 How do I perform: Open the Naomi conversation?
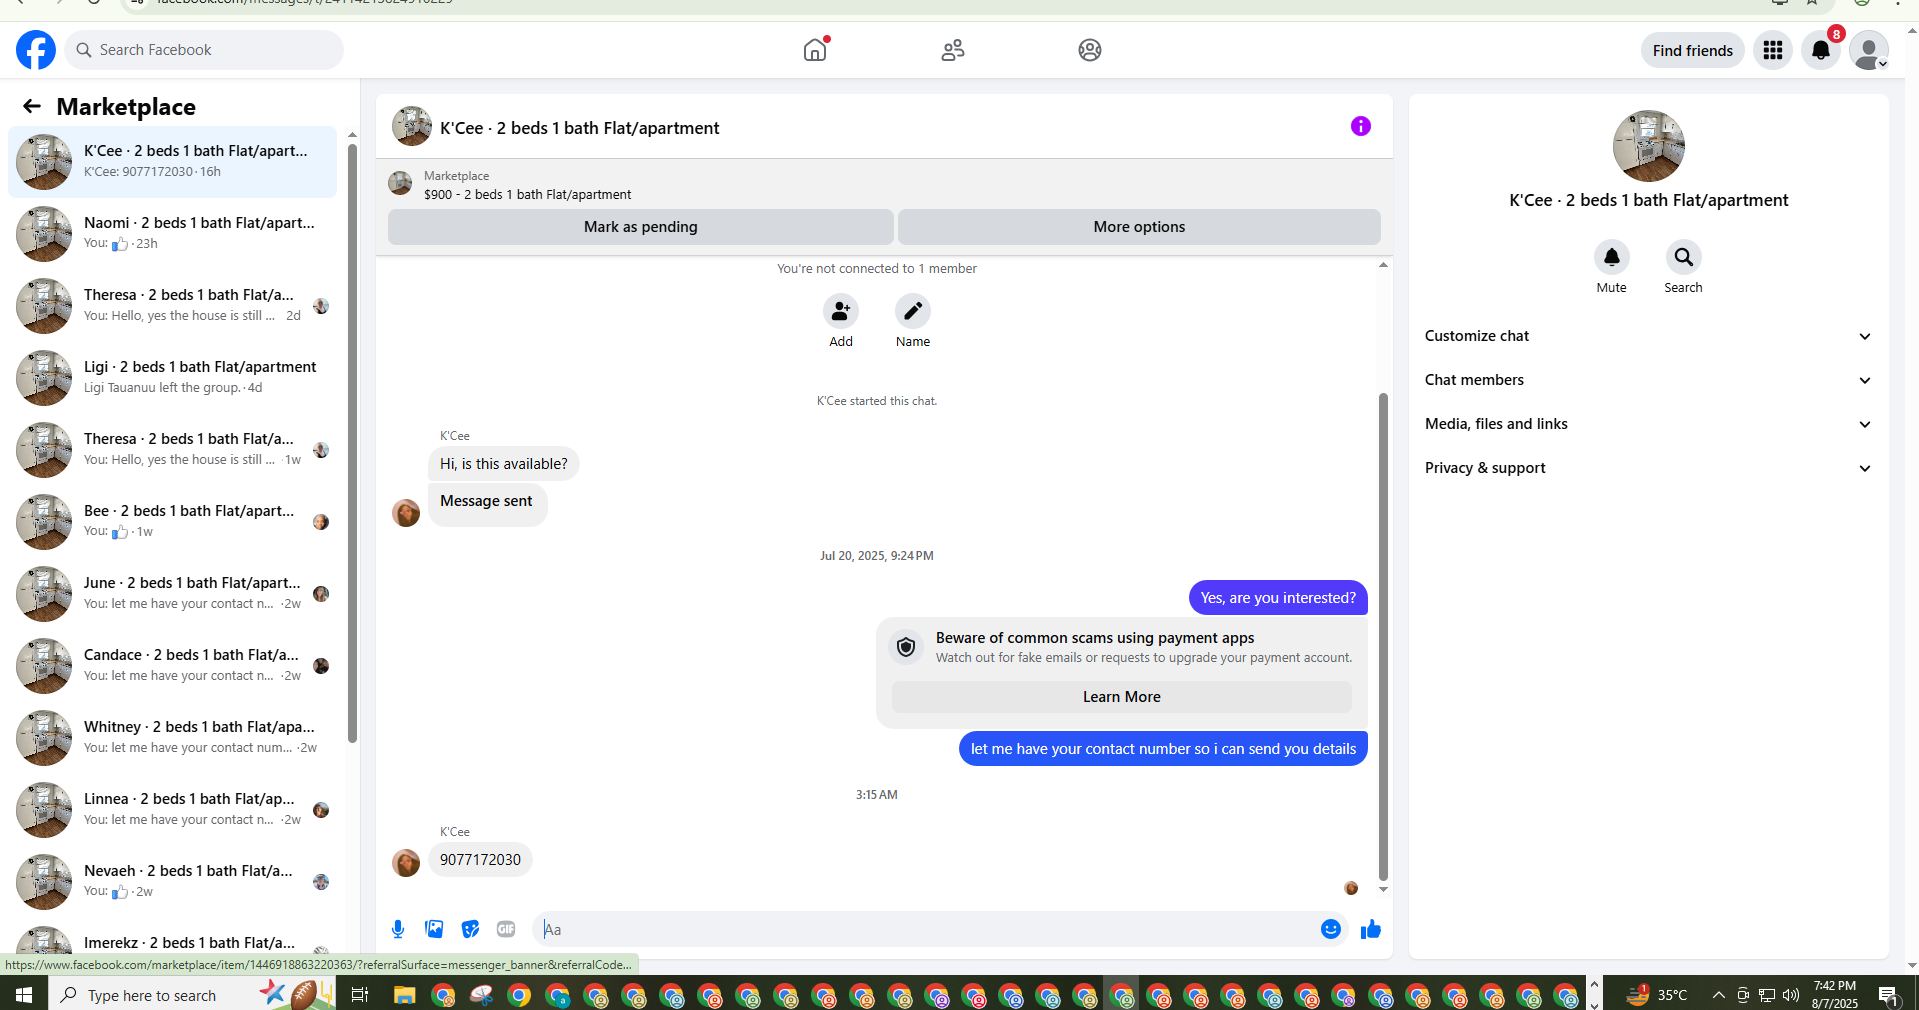click(172, 234)
